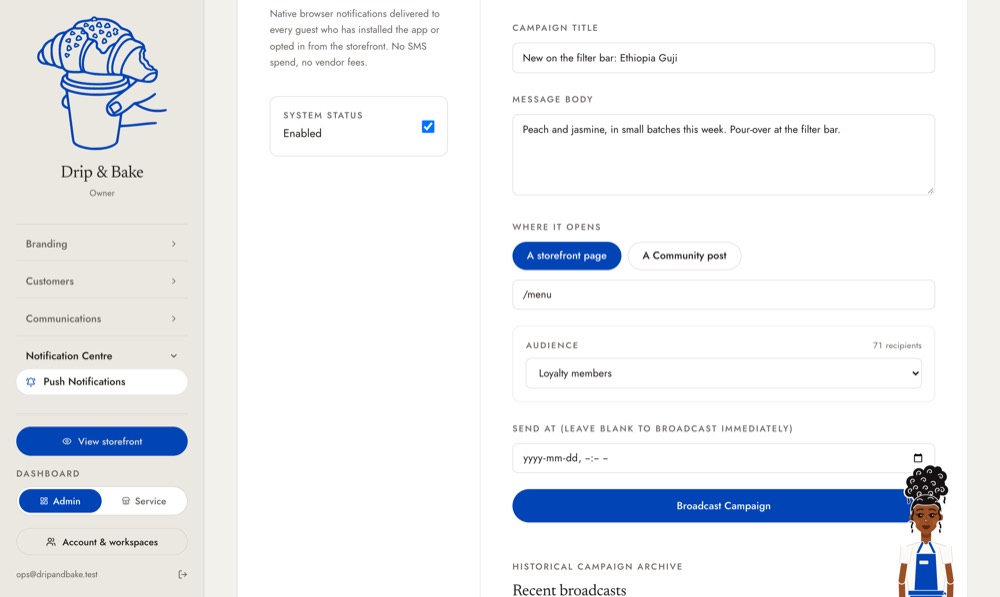Choose the A Community post option

pyautogui.click(x=684, y=256)
